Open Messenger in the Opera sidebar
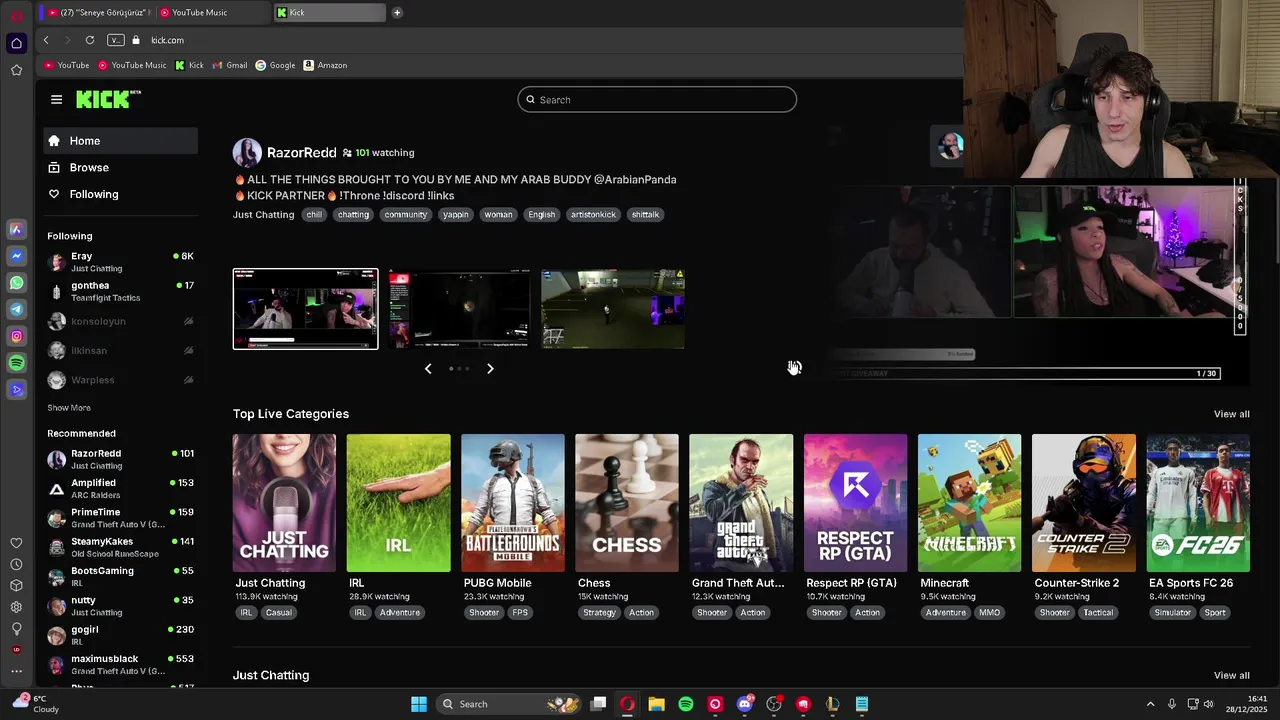Viewport: 1280px width, 720px height. tap(16, 256)
